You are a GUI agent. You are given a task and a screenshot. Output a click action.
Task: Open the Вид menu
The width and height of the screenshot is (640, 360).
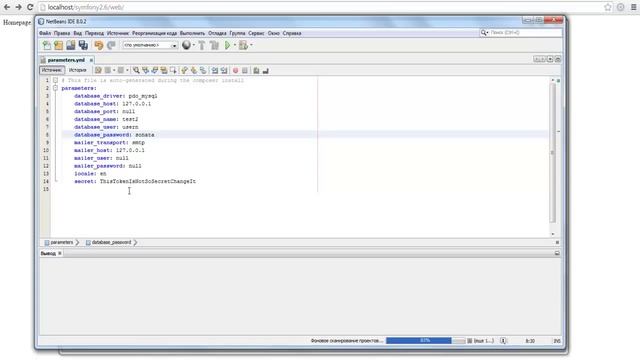[x=78, y=33]
